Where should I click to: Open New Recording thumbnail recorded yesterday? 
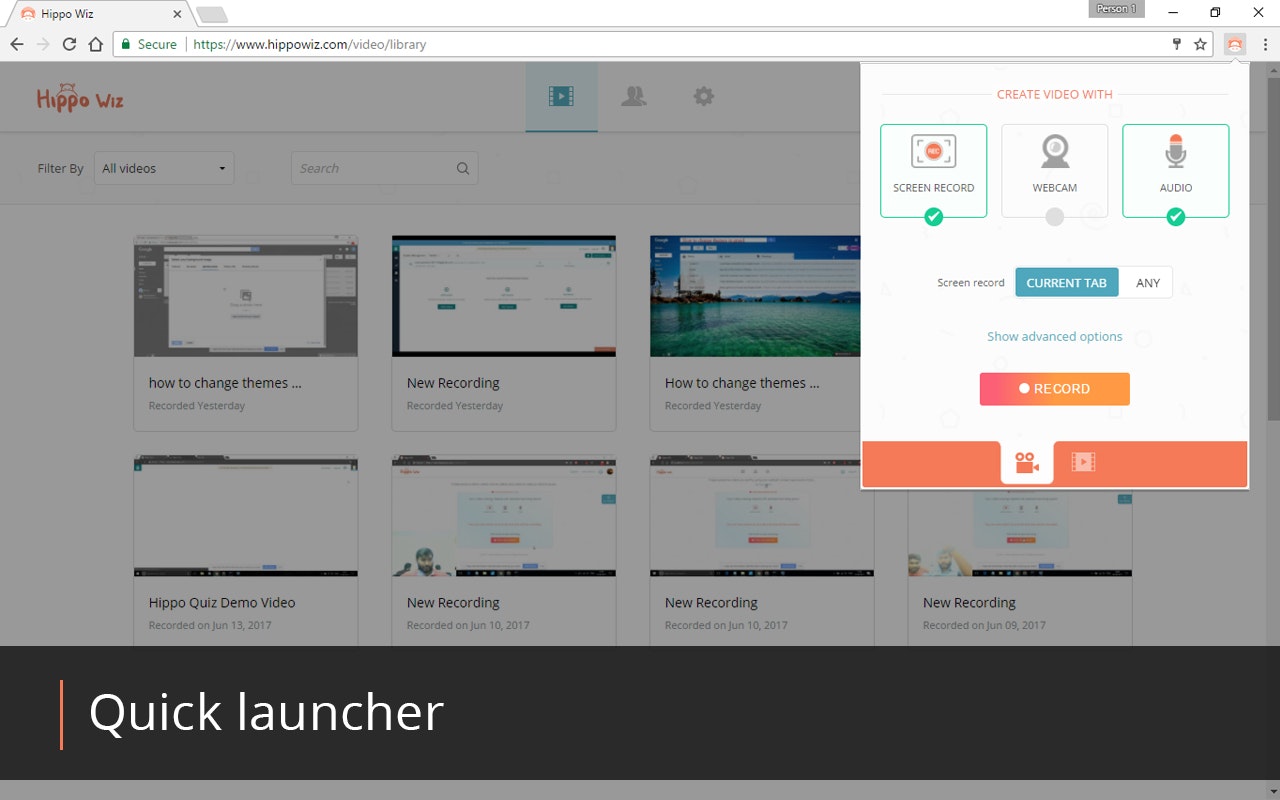(504, 296)
